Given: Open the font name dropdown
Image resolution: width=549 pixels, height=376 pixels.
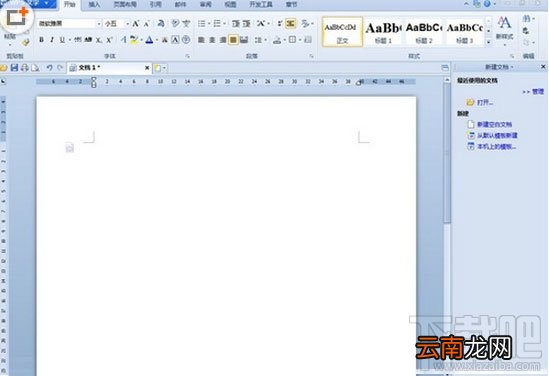Looking at the screenshot, I should [x=99, y=23].
